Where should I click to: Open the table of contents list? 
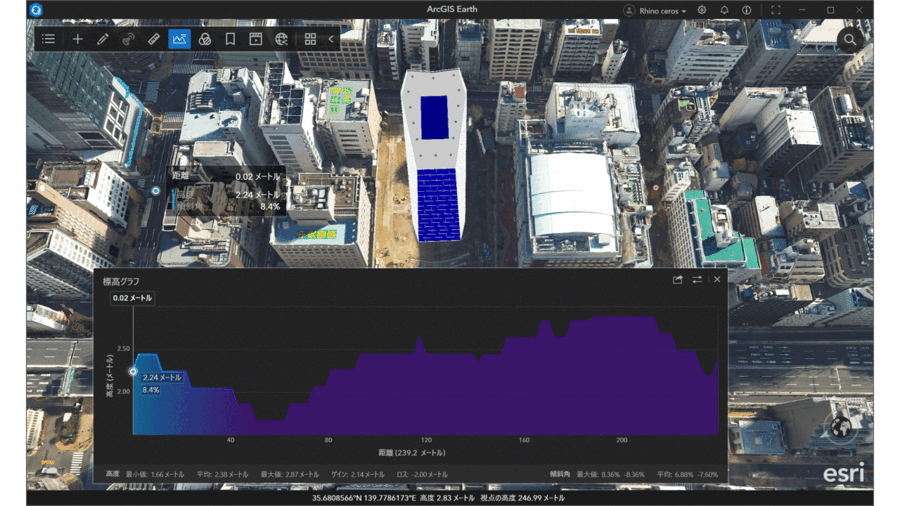point(48,39)
